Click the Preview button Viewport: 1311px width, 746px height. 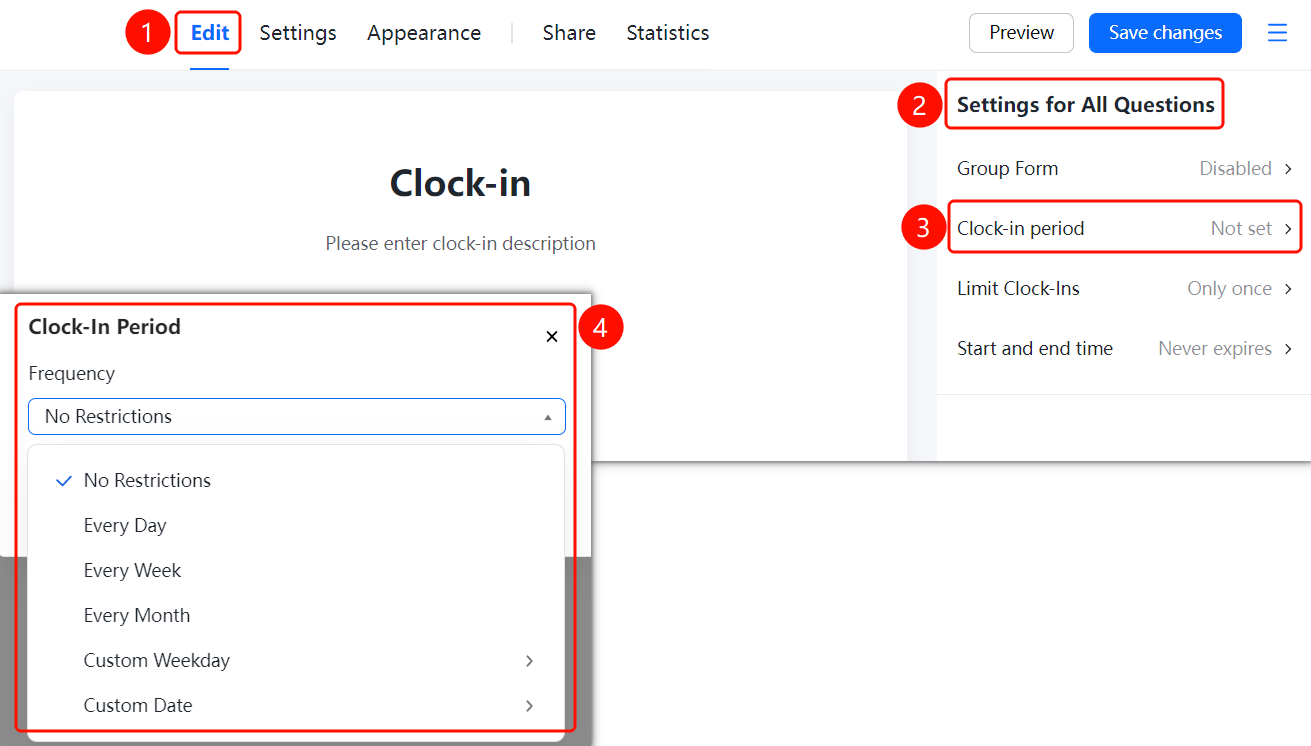pos(1021,33)
